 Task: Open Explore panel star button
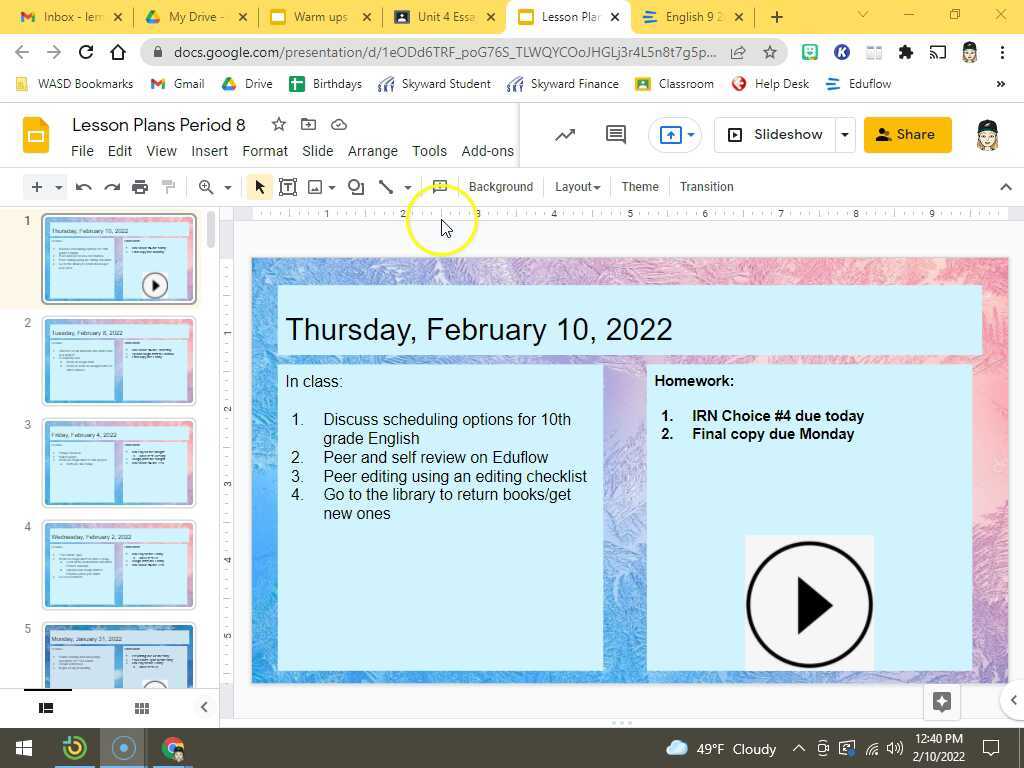coord(942,702)
